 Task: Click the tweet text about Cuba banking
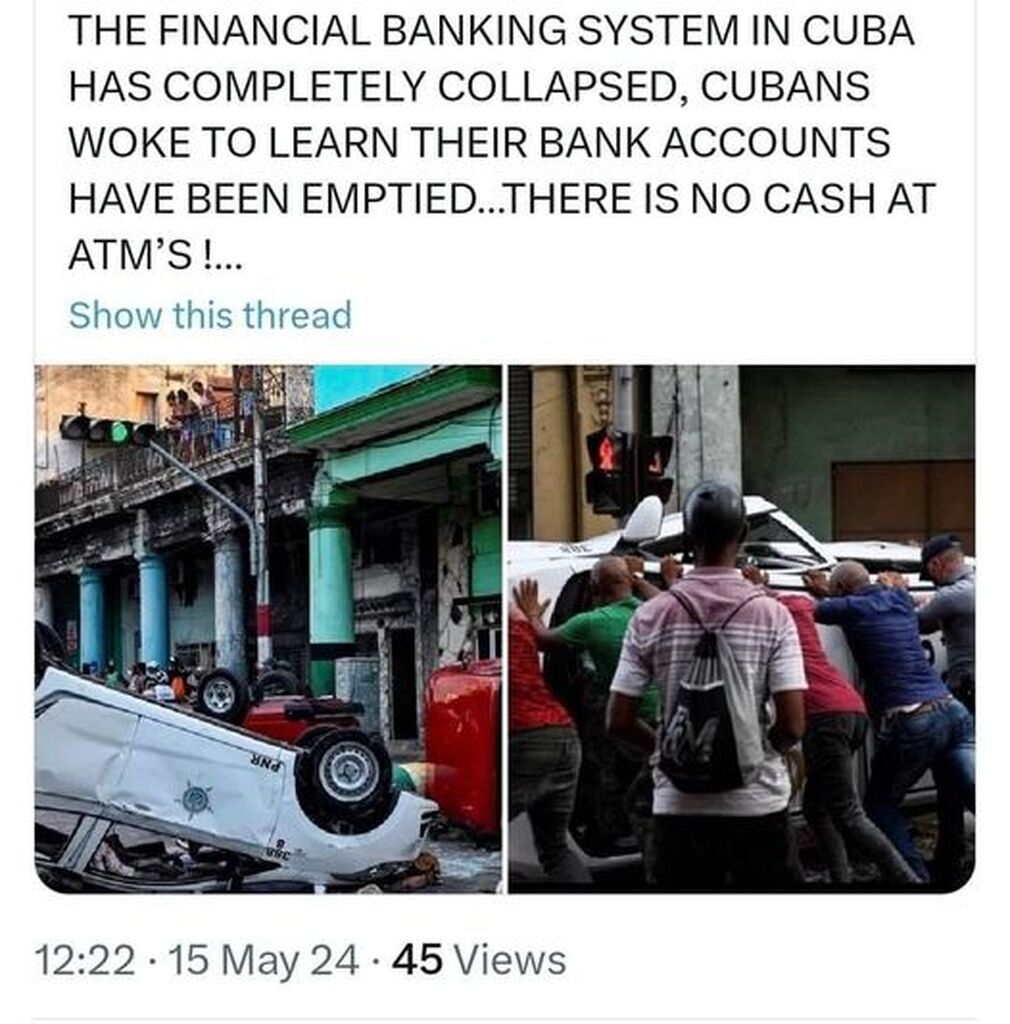pos(501,142)
